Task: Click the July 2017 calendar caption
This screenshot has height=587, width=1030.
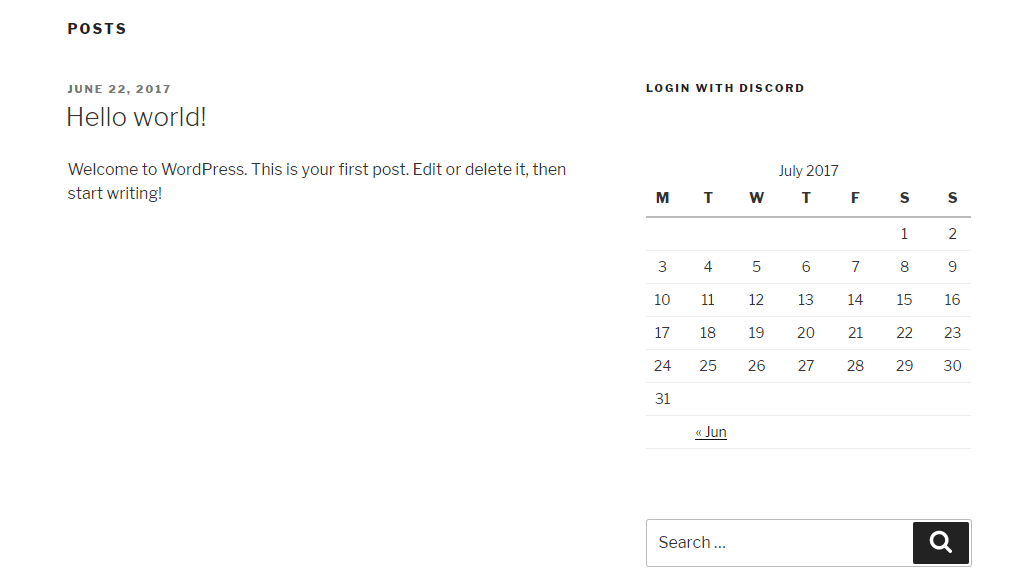Action: point(809,171)
